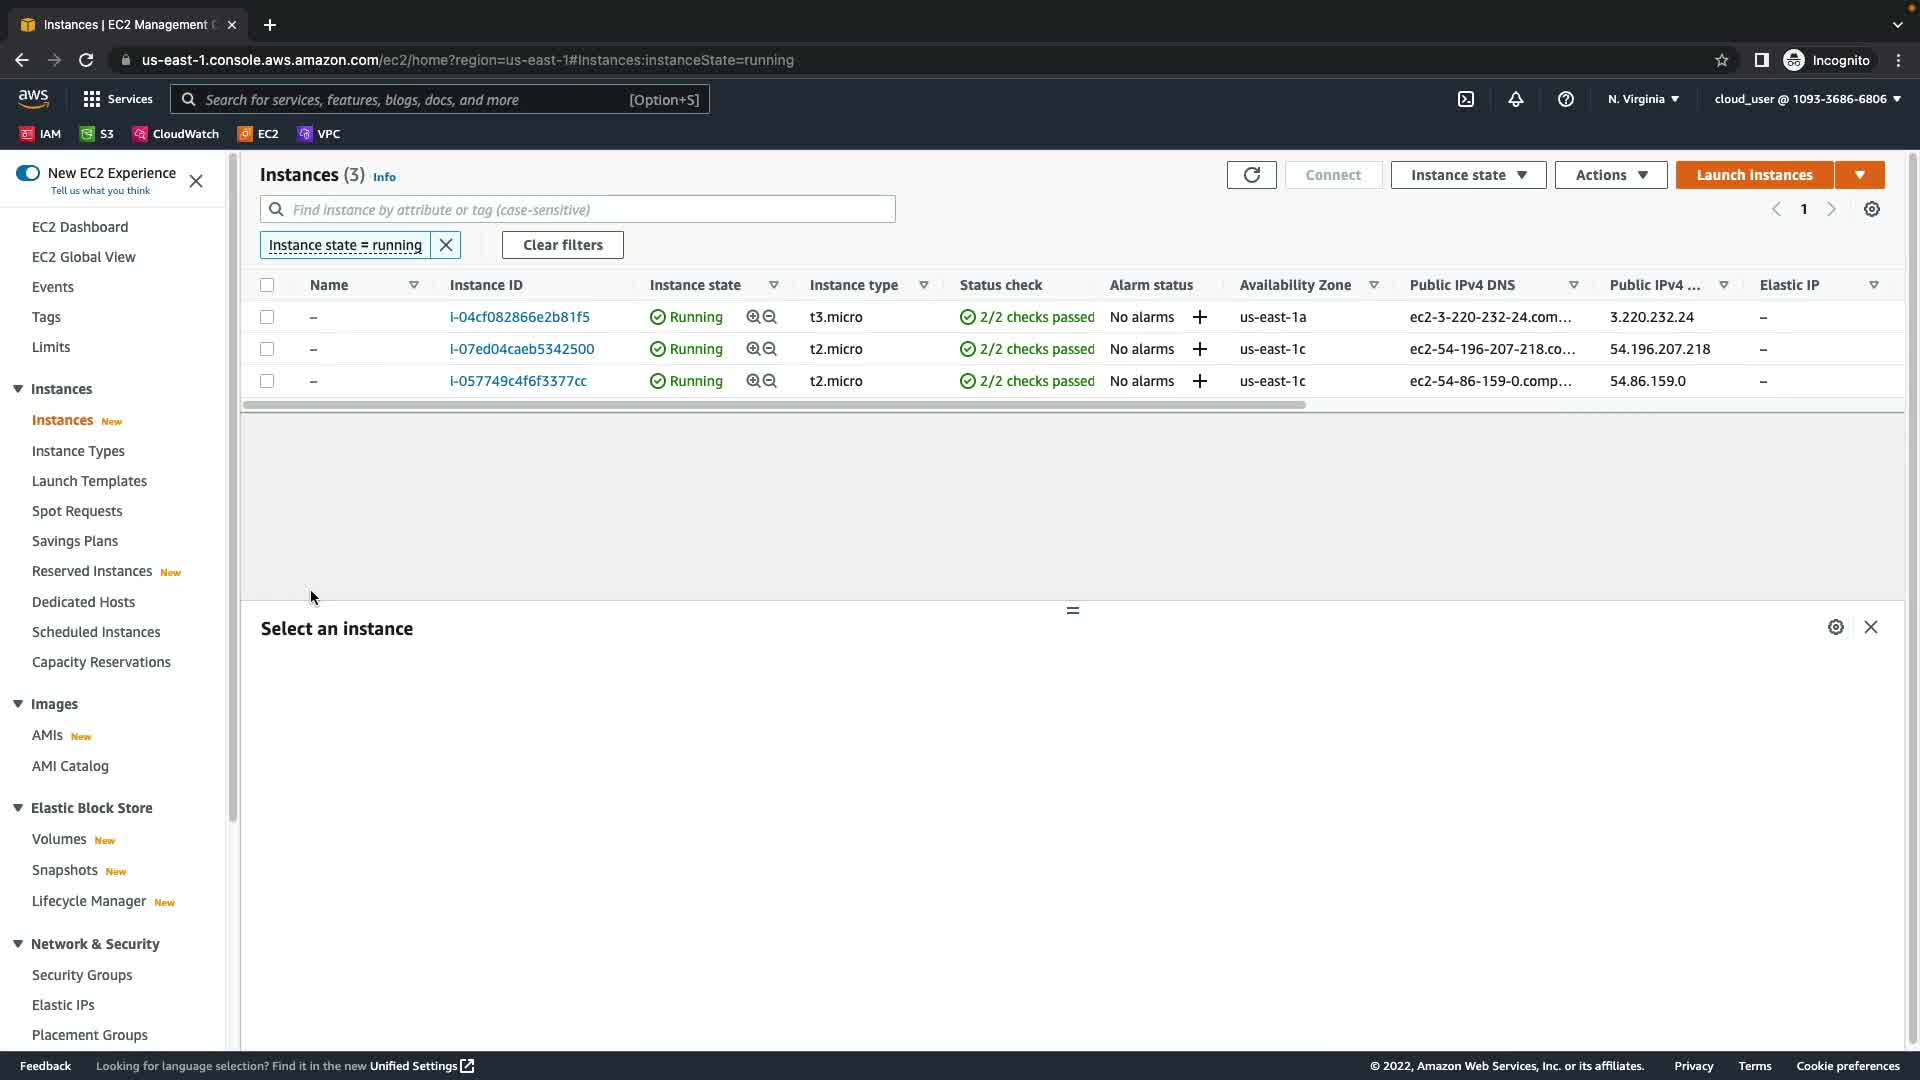1920x1080 pixels.
Task: Click the help question mark icon
Action: (x=1566, y=99)
